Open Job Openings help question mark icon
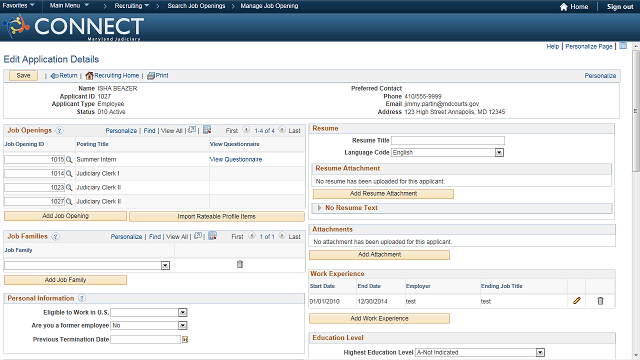640x360 pixels. [x=59, y=131]
